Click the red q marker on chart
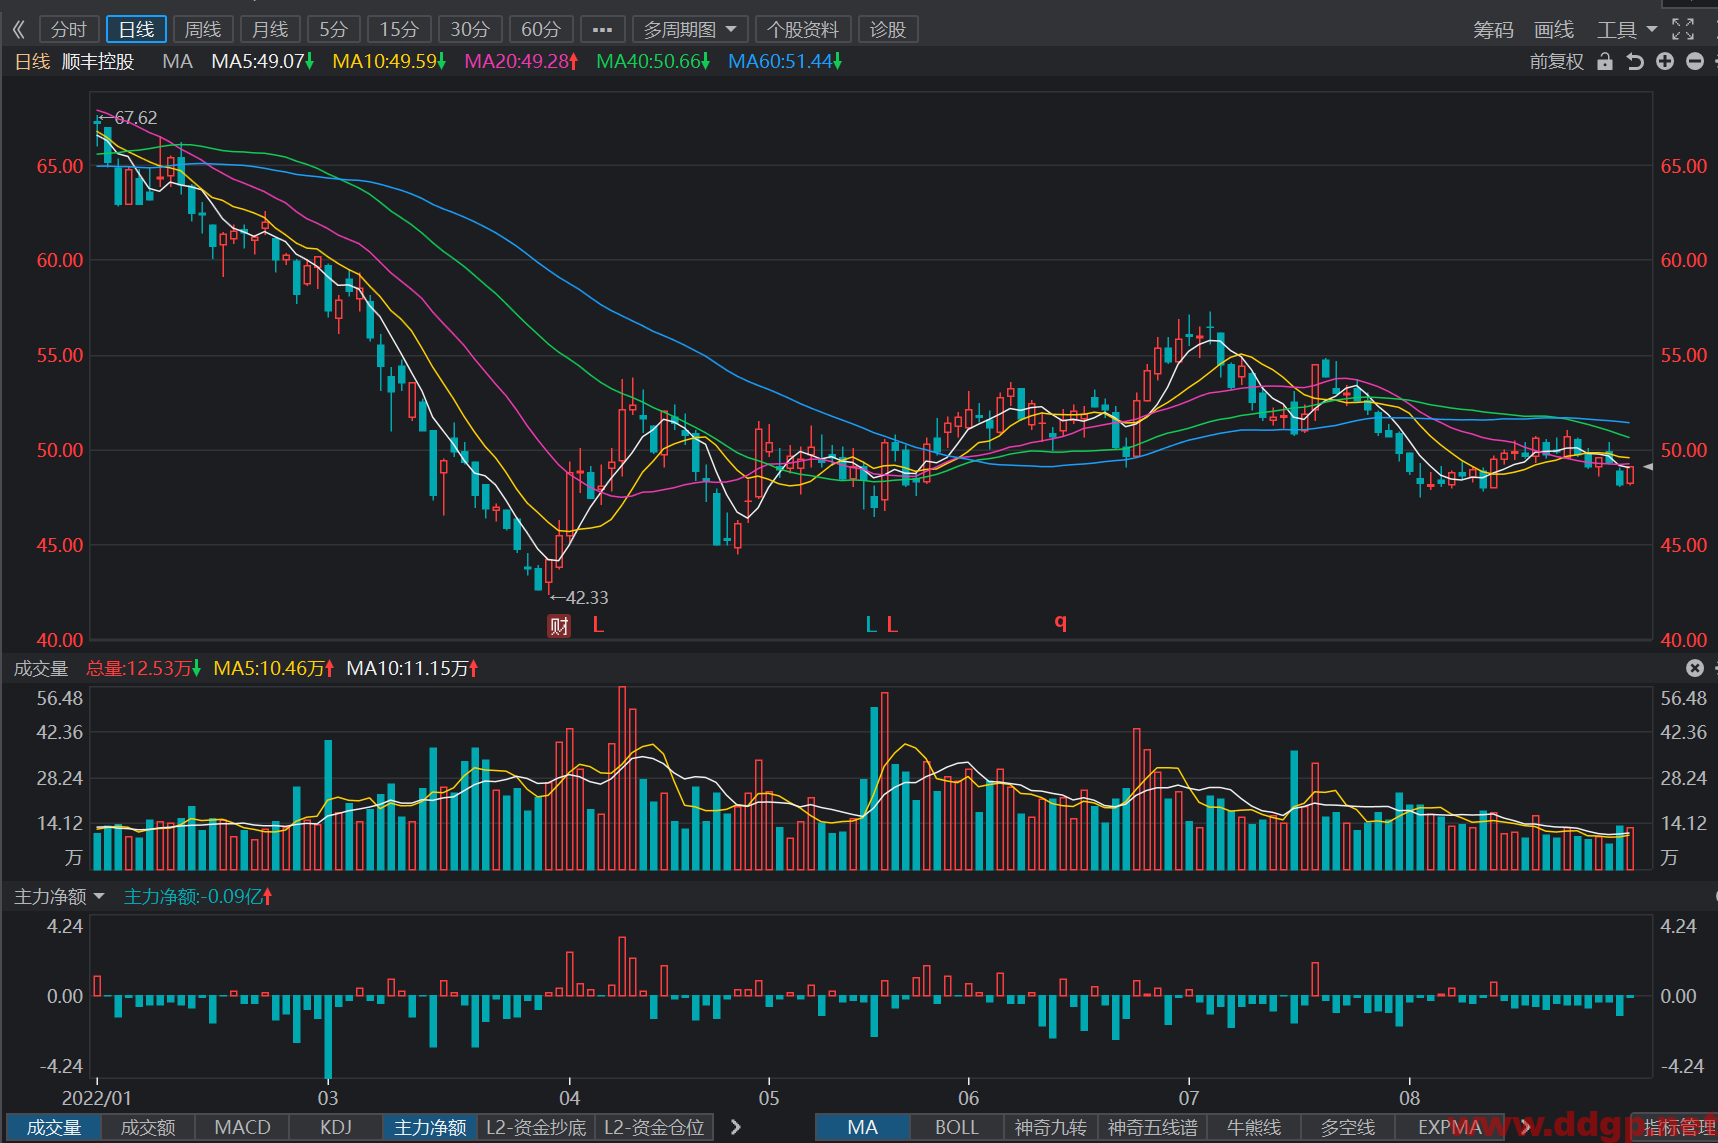The height and width of the screenshot is (1143, 1718). (1060, 622)
